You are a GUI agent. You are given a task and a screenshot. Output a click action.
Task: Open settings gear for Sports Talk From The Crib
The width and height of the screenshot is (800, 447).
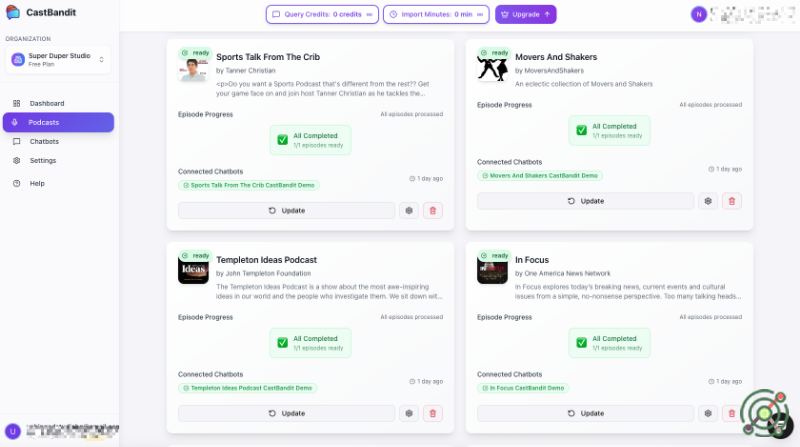[409, 210]
